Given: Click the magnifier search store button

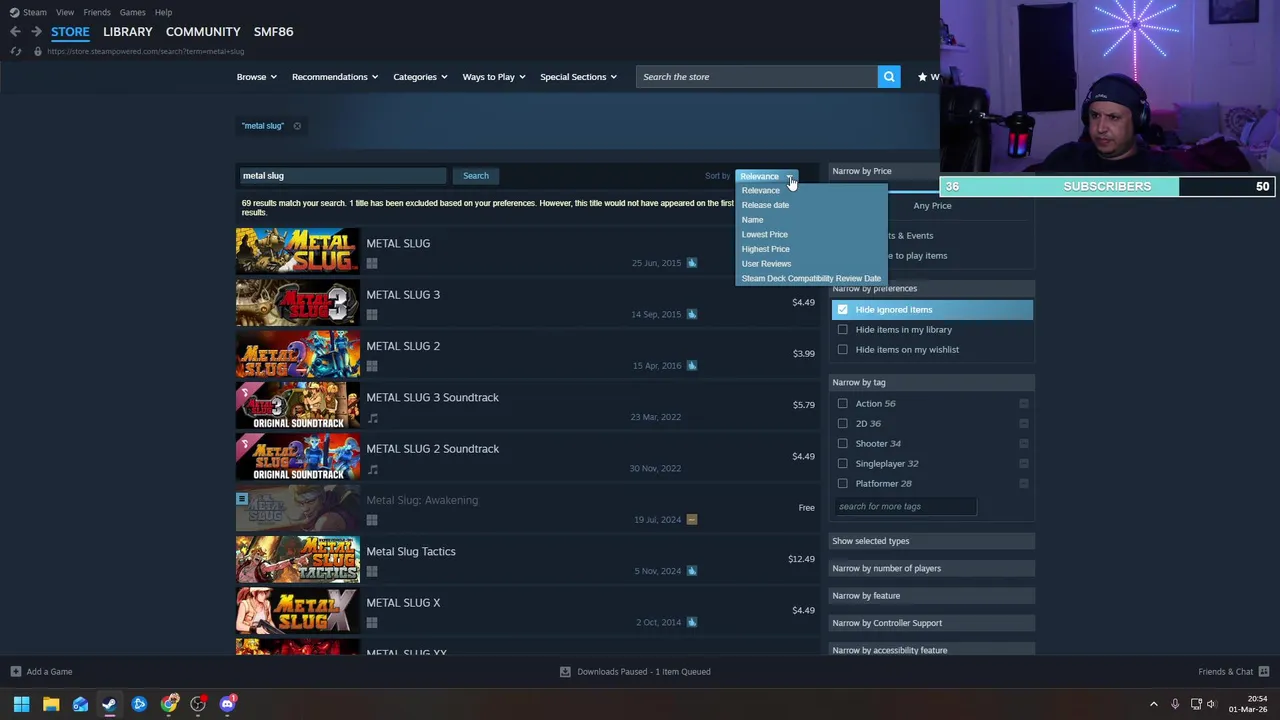Looking at the screenshot, I should click(888, 77).
